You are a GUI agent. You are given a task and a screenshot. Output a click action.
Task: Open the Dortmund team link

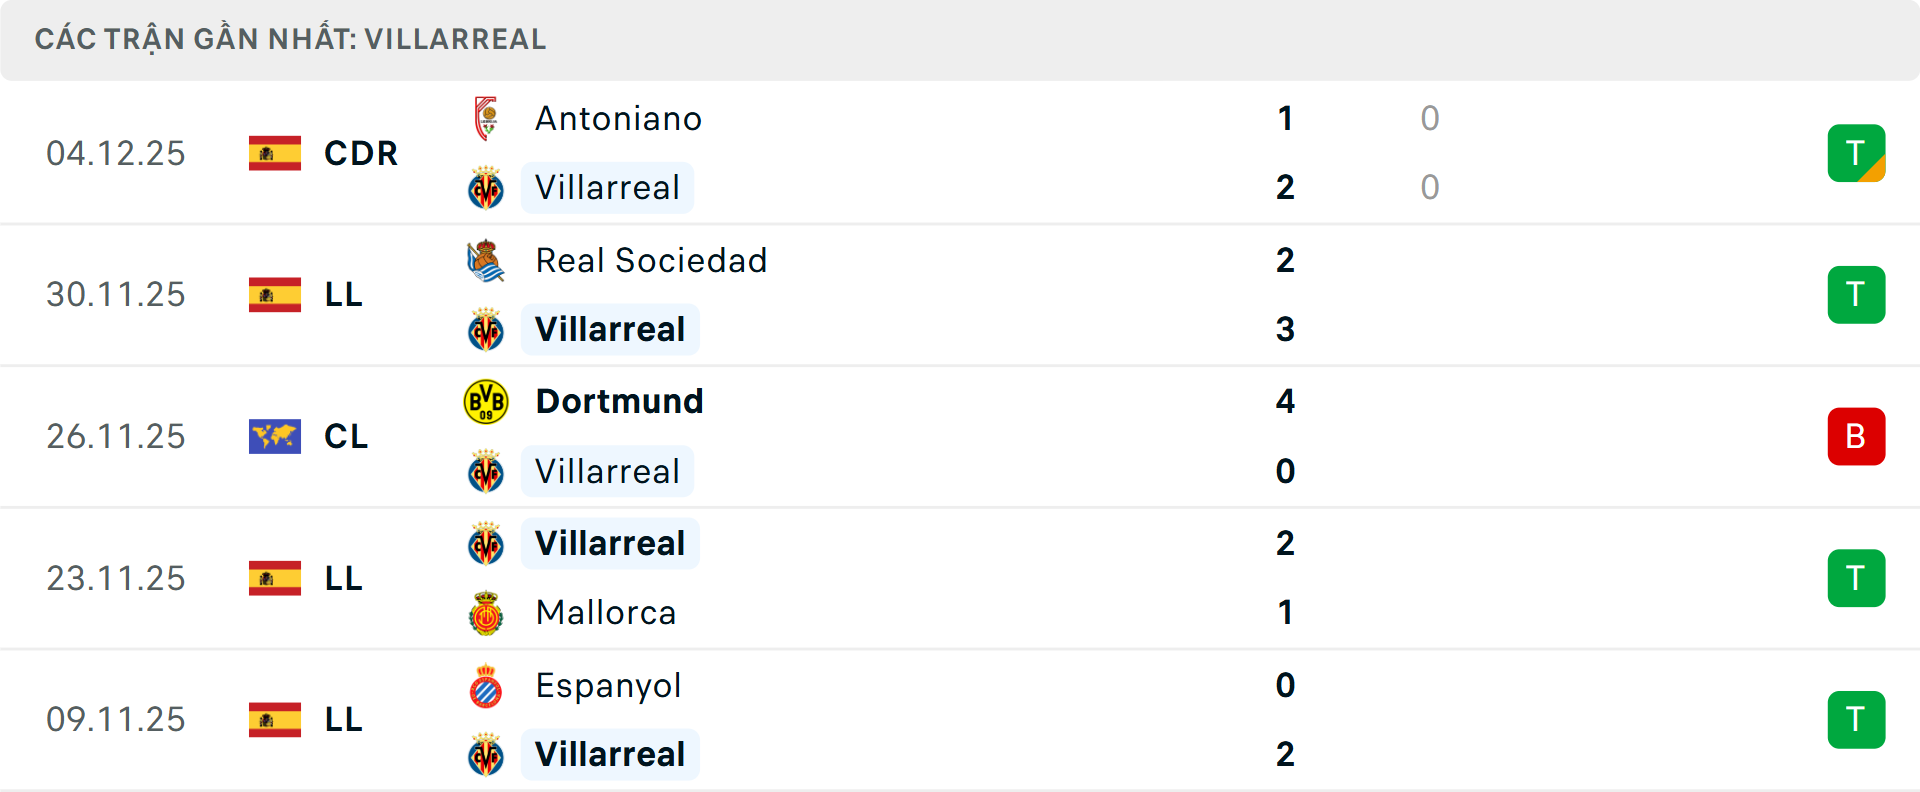619,402
